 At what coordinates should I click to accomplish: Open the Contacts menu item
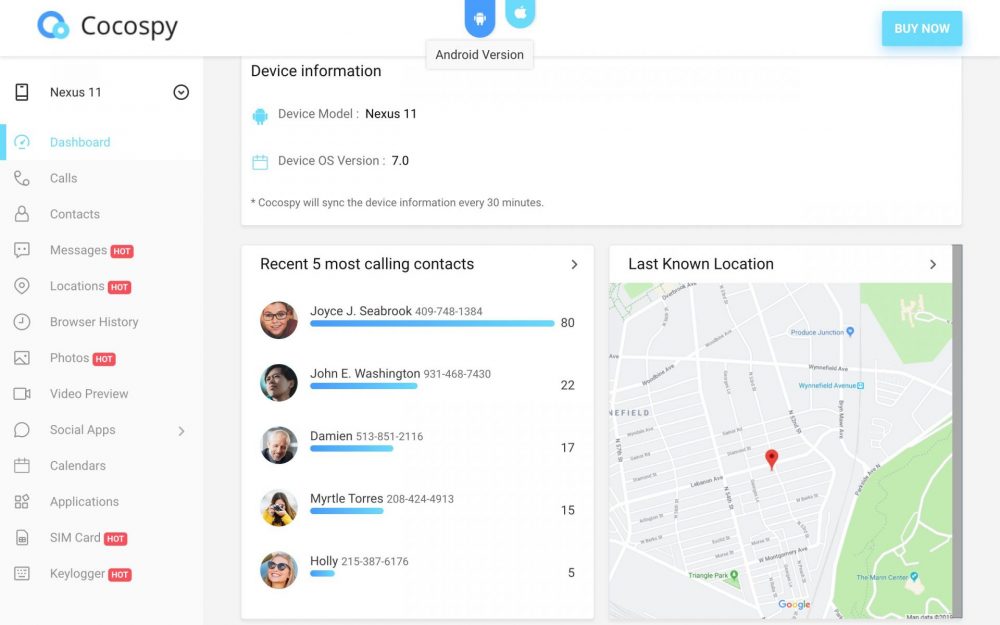coord(102,214)
